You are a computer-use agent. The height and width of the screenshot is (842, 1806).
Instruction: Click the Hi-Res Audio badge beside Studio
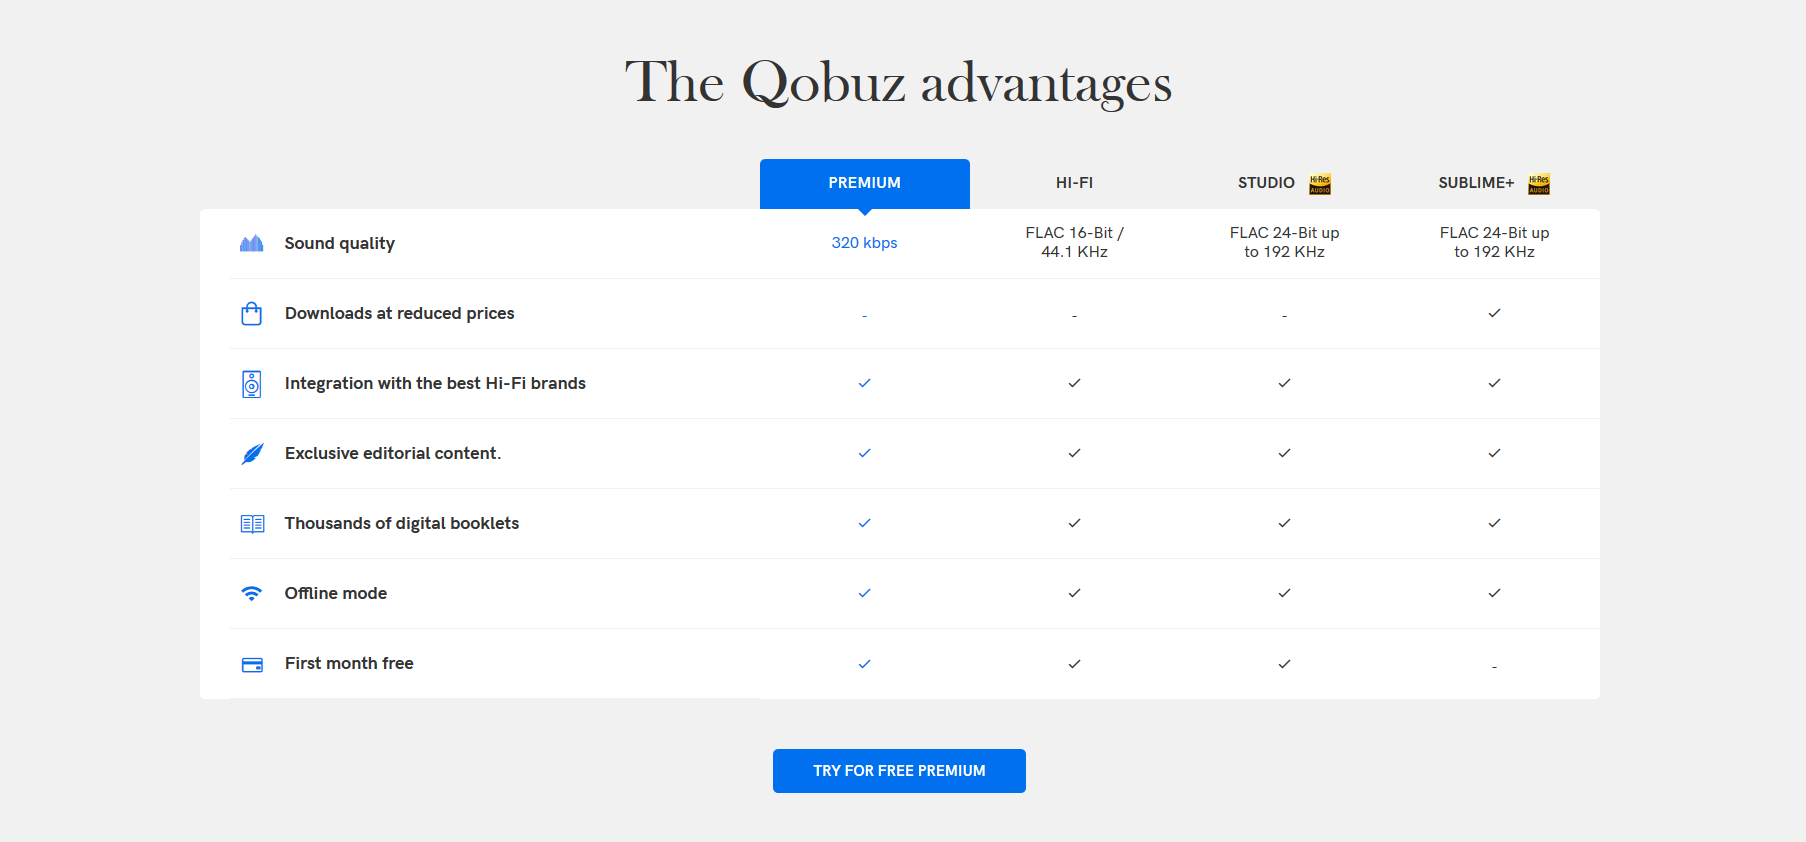pyautogui.click(x=1320, y=184)
